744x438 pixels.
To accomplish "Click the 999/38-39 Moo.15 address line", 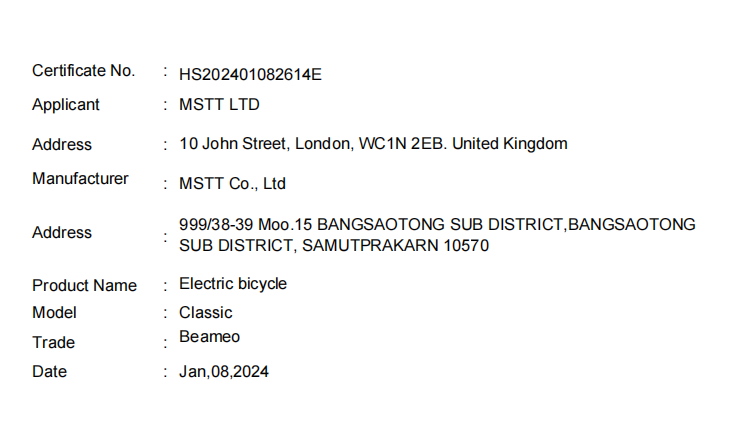I will click(246, 225).
